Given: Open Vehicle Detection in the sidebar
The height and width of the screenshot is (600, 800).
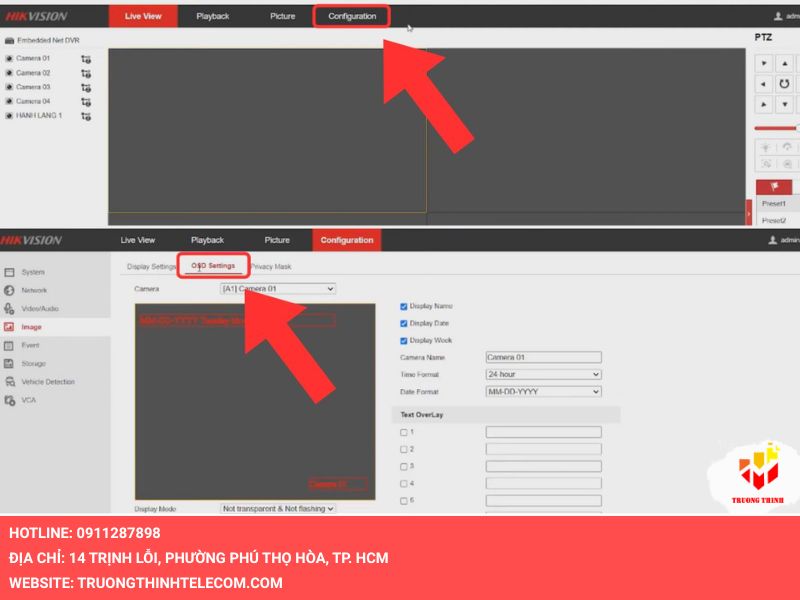Looking at the screenshot, I should [x=48, y=382].
